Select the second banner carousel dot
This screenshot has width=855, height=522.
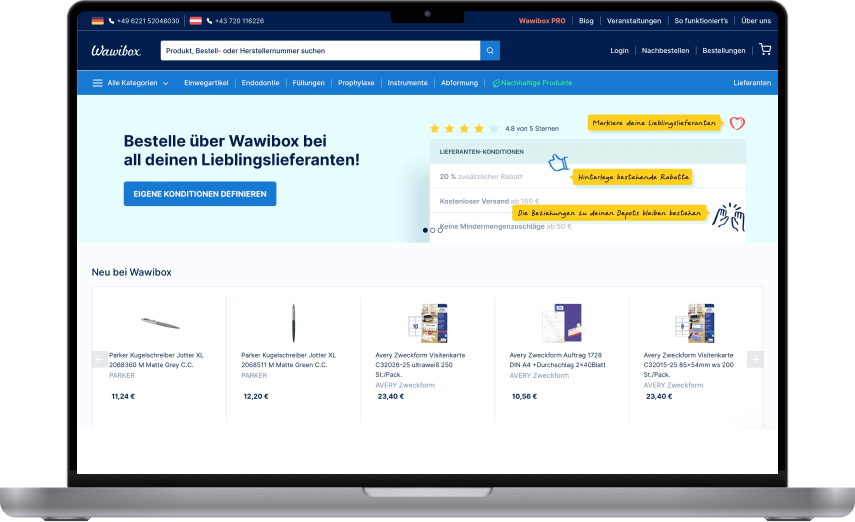click(432, 230)
